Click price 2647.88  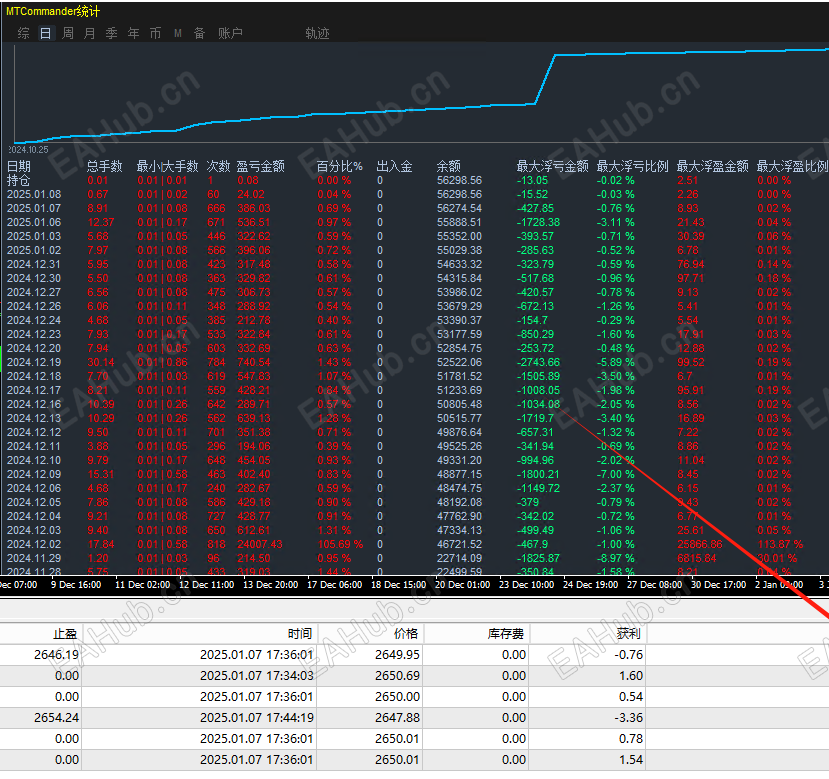(397, 718)
